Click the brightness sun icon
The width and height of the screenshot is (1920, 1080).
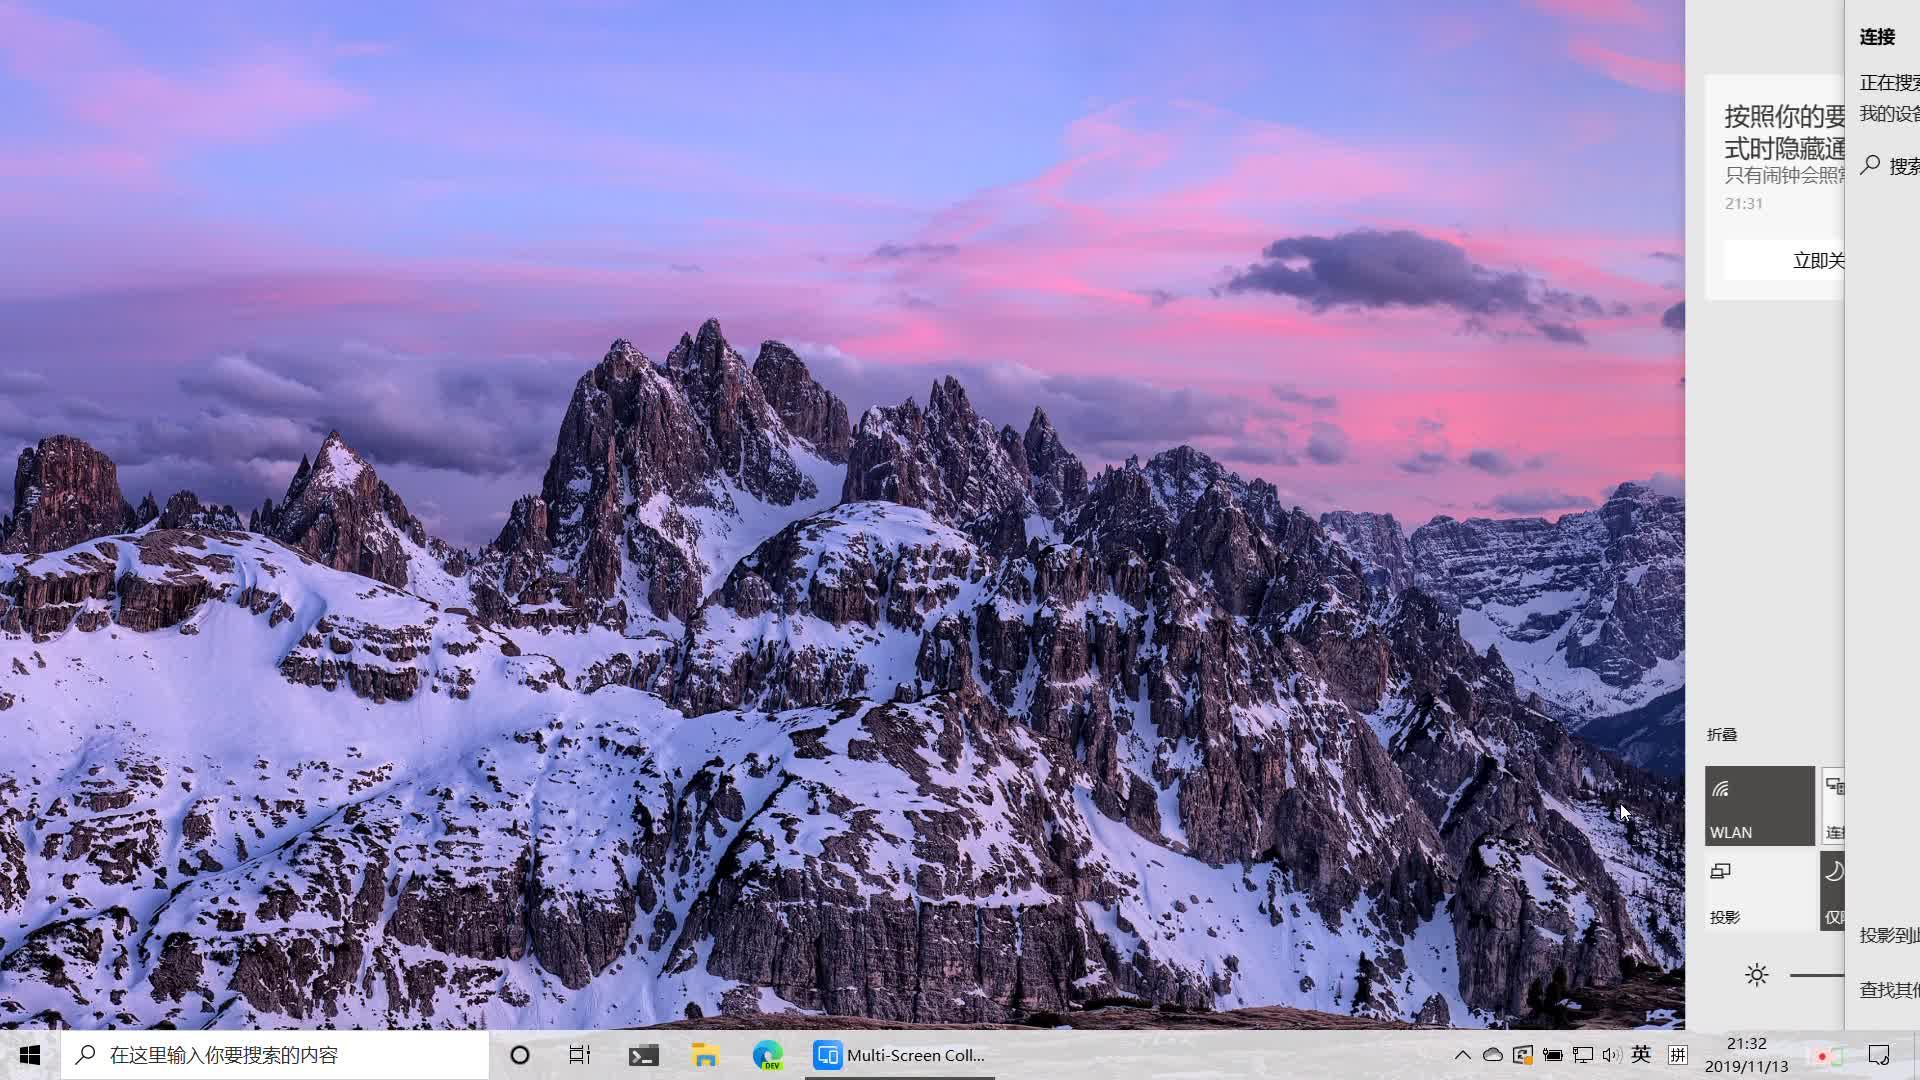[1757, 975]
